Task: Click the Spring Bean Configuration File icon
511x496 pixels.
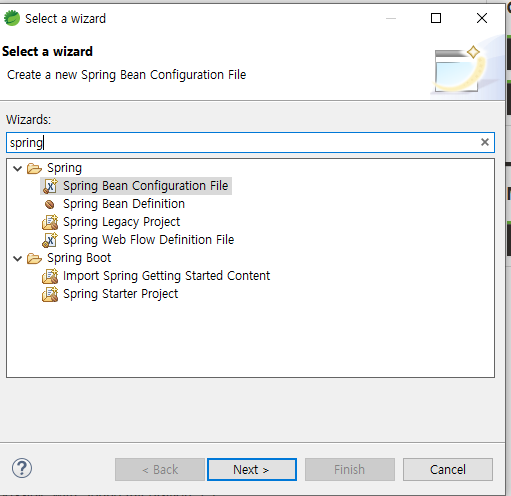Action: pos(50,186)
